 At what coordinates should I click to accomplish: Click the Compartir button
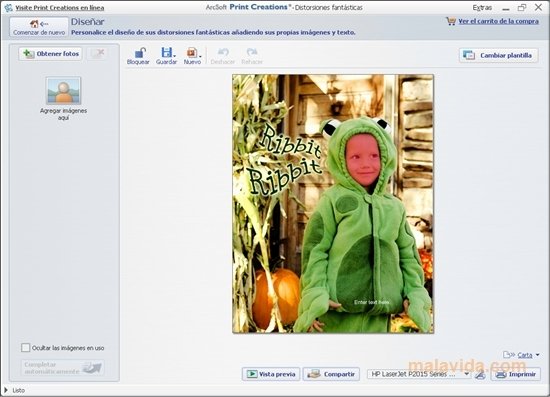pyautogui.click(x=331, y=374)
